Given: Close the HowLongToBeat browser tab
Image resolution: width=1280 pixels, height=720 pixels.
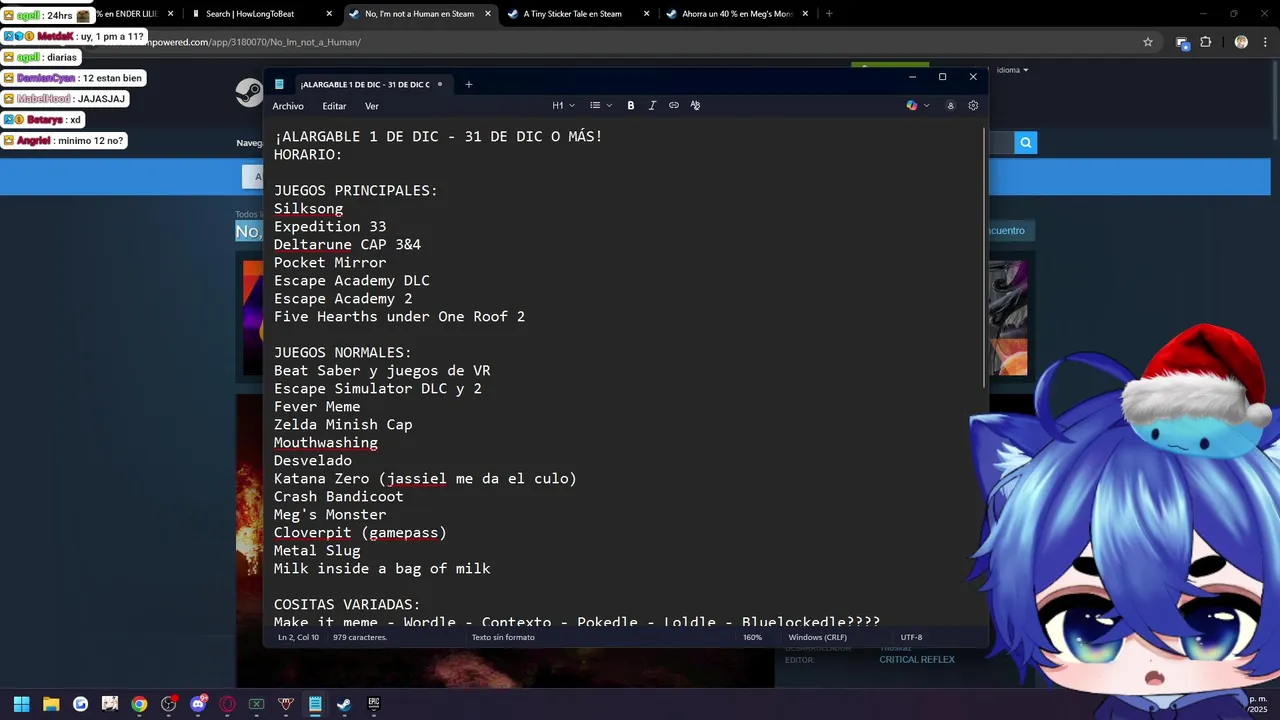Looking at the screenshot, I should (x=329, y=14).
